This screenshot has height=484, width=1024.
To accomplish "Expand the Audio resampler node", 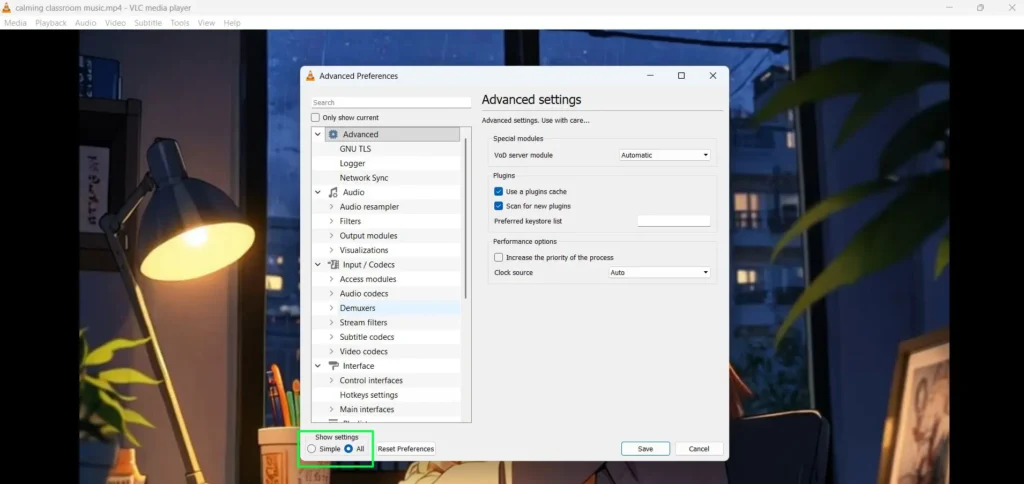I will click(331, 207).
